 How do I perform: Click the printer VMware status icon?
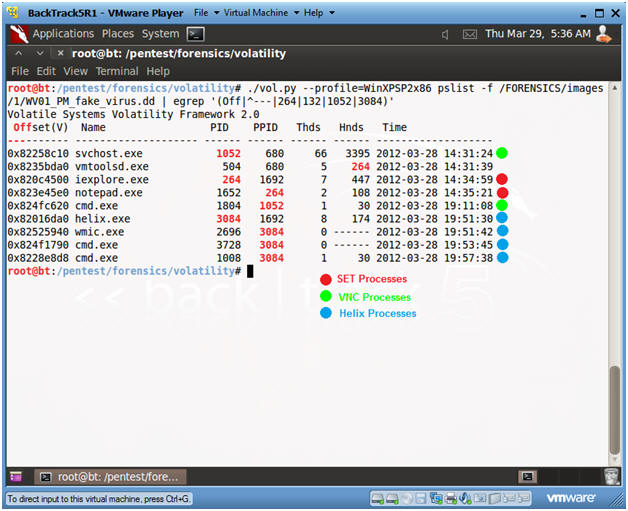coord(451,499)
